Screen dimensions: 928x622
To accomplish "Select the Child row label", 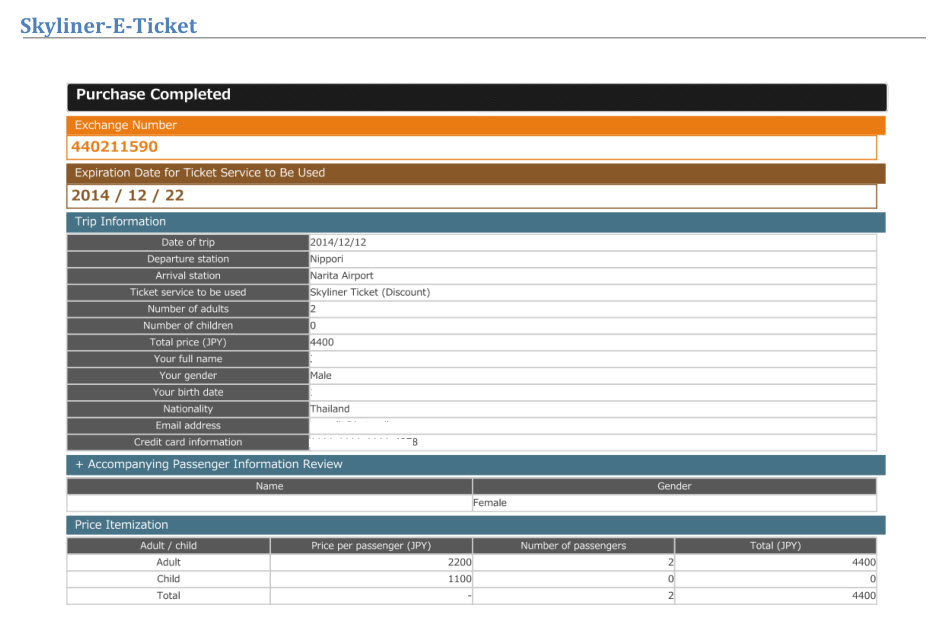I will 168,579.
